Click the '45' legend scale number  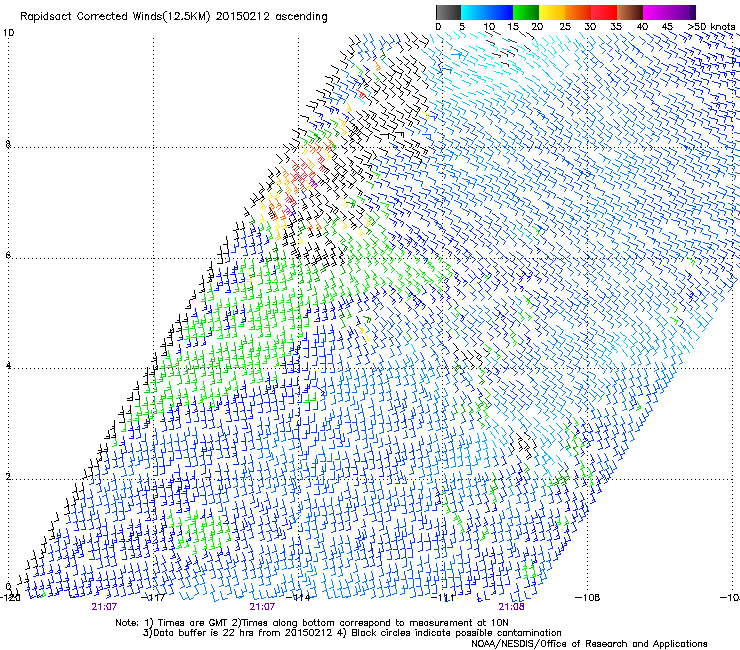tap(667, 27)
